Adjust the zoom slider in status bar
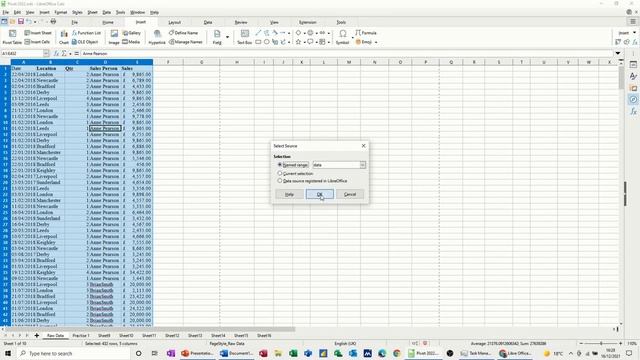 [601, 344]
